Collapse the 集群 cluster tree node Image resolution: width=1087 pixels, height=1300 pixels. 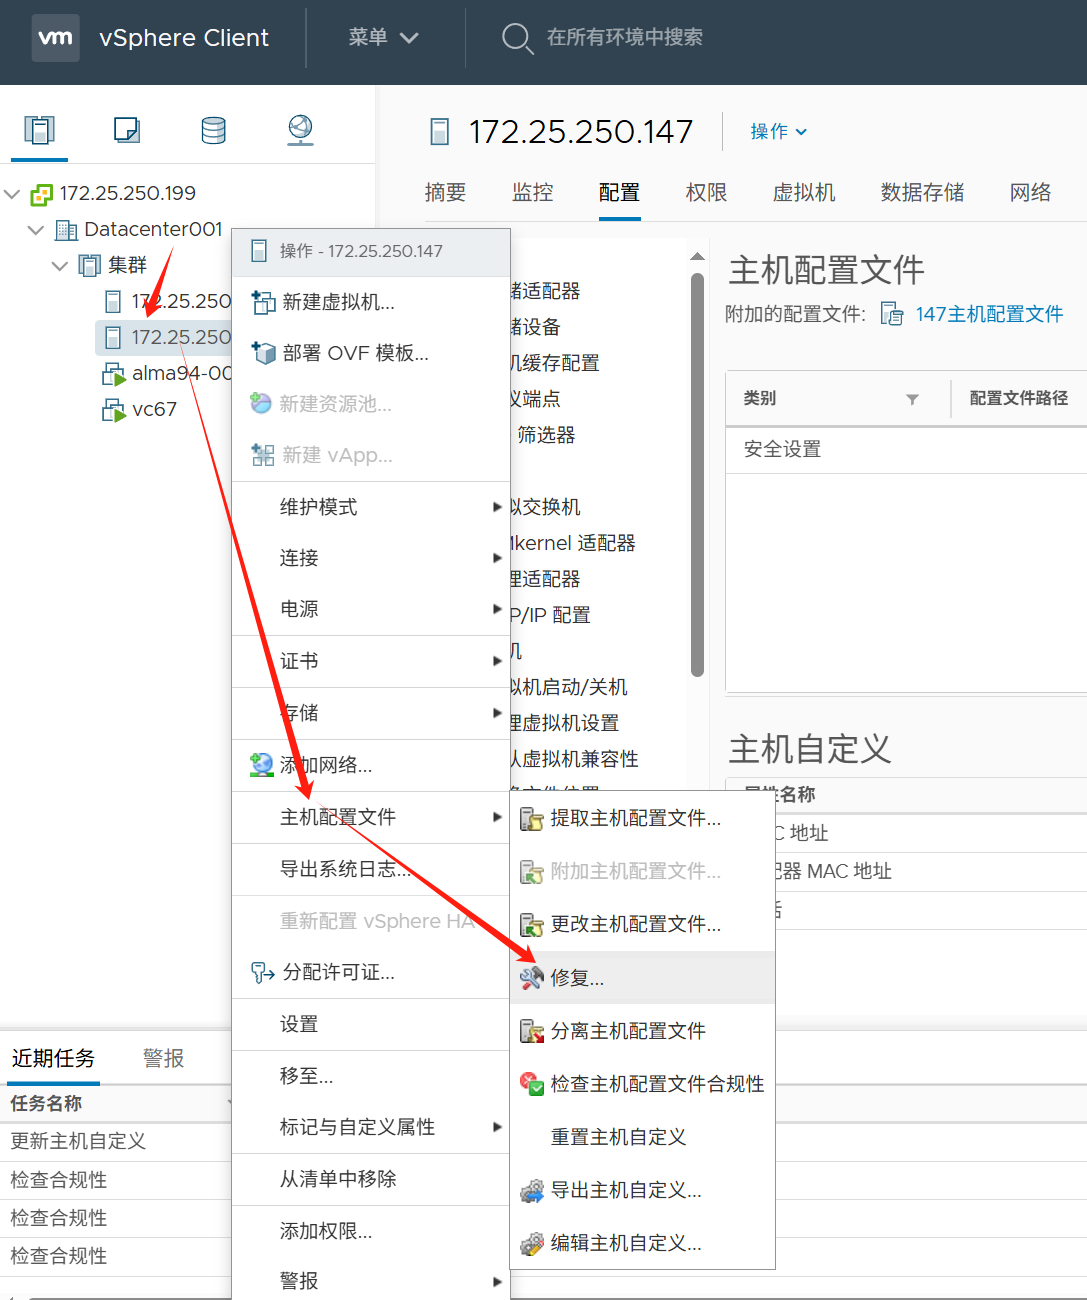[x=60, y=266]
